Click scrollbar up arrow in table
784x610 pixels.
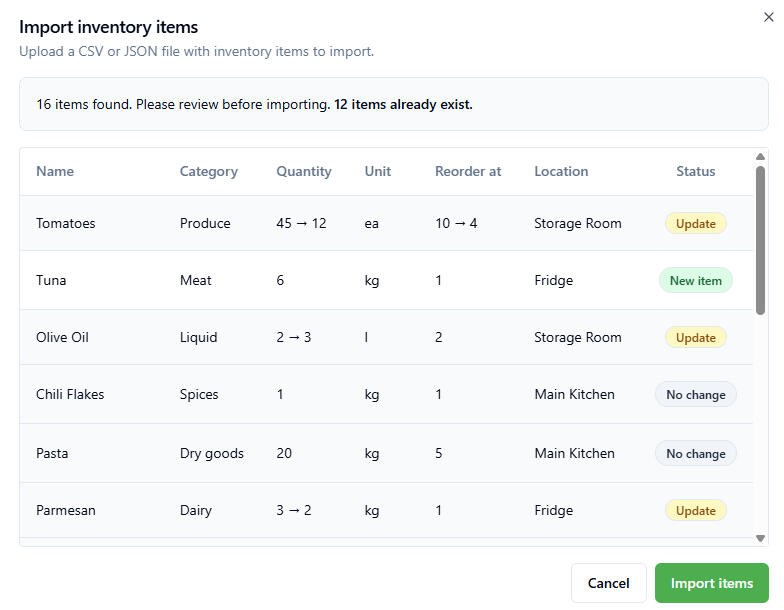point(760,157)
